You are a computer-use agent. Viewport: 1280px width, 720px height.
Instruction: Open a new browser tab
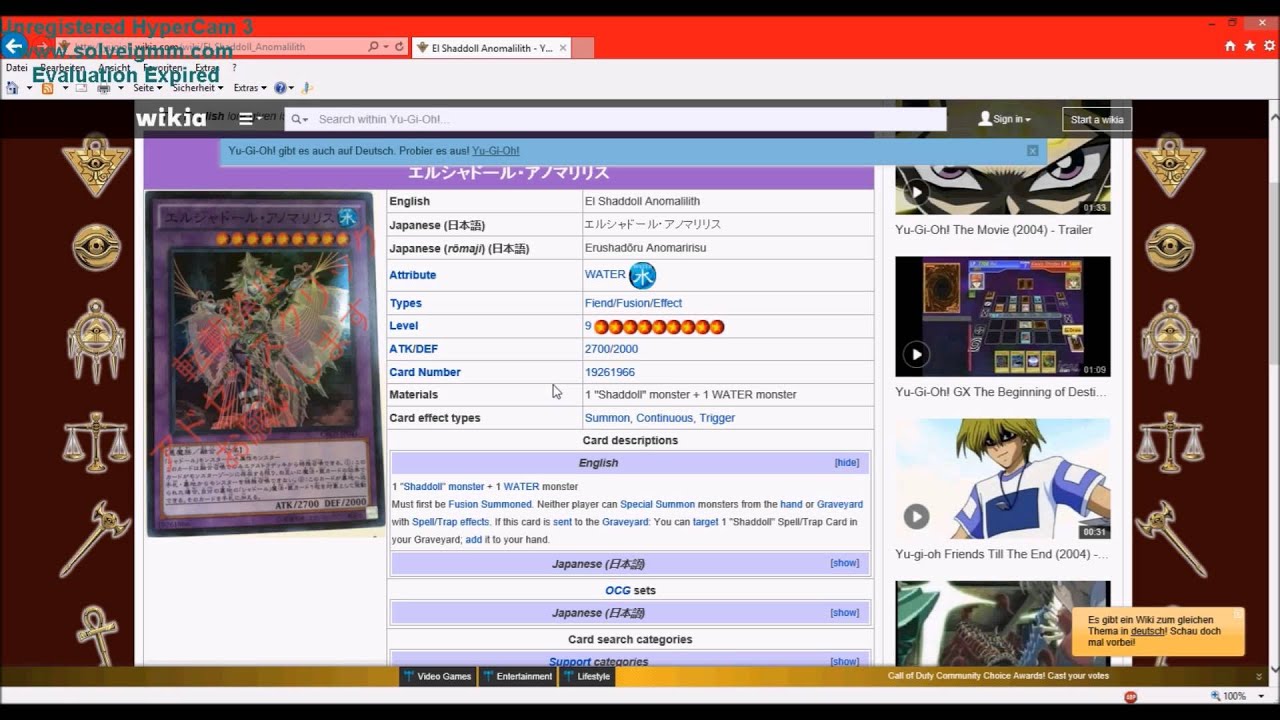[x=583, y=47]
